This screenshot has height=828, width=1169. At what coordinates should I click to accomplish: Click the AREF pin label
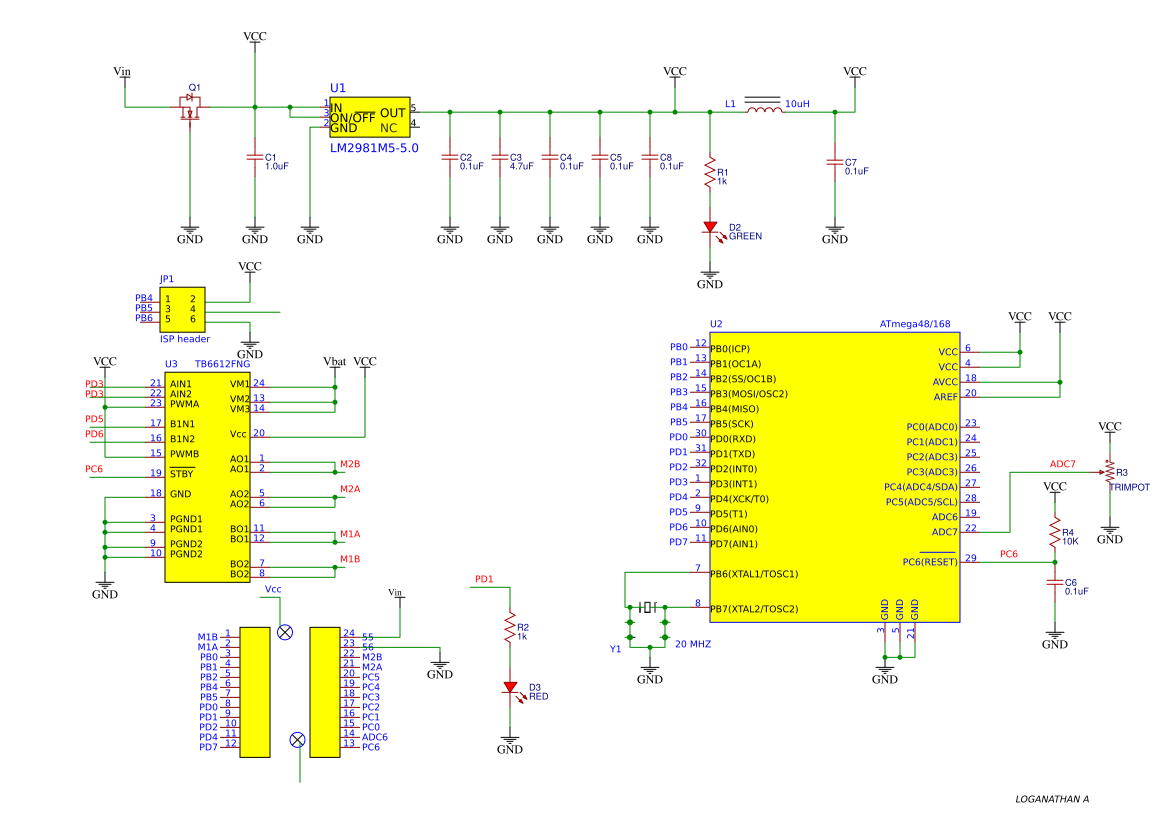[x=945, y=397]
